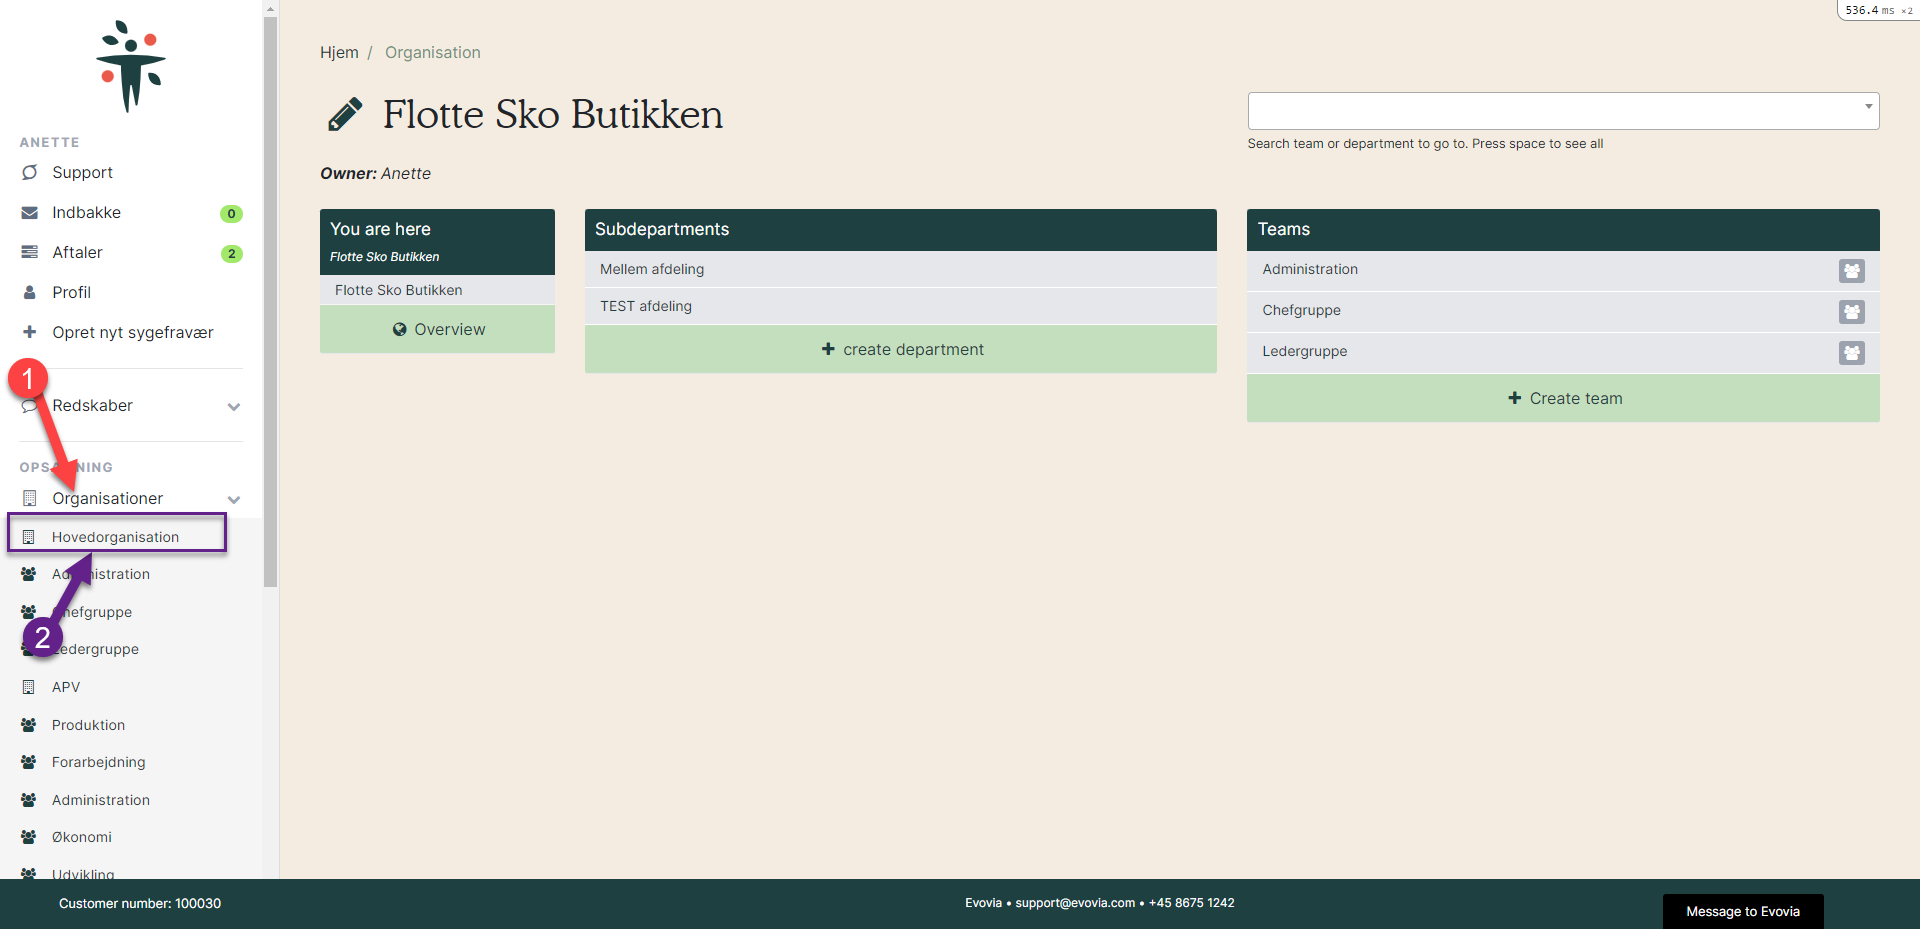Image resolution: width=1920 pixels, height=929 pixels.
Task: Open team icon for Administration row
Action: click(x=1851, y=271)
